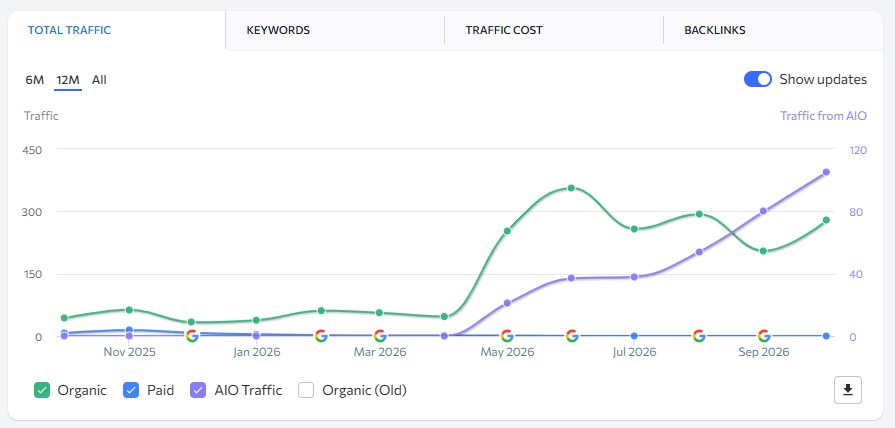Uncheck the AIO Traffic series checkbox

[198, 390]
